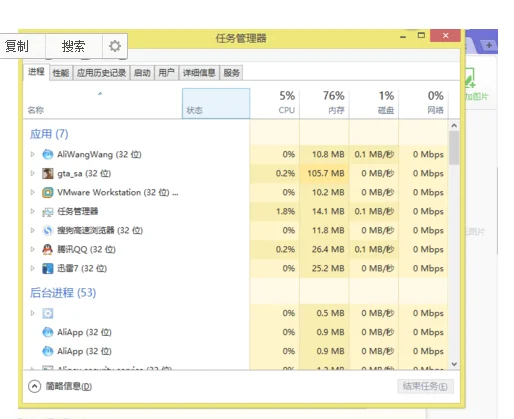
Task: Click the plus new-tab button behind Task Manager
Action: click(489, 45)
